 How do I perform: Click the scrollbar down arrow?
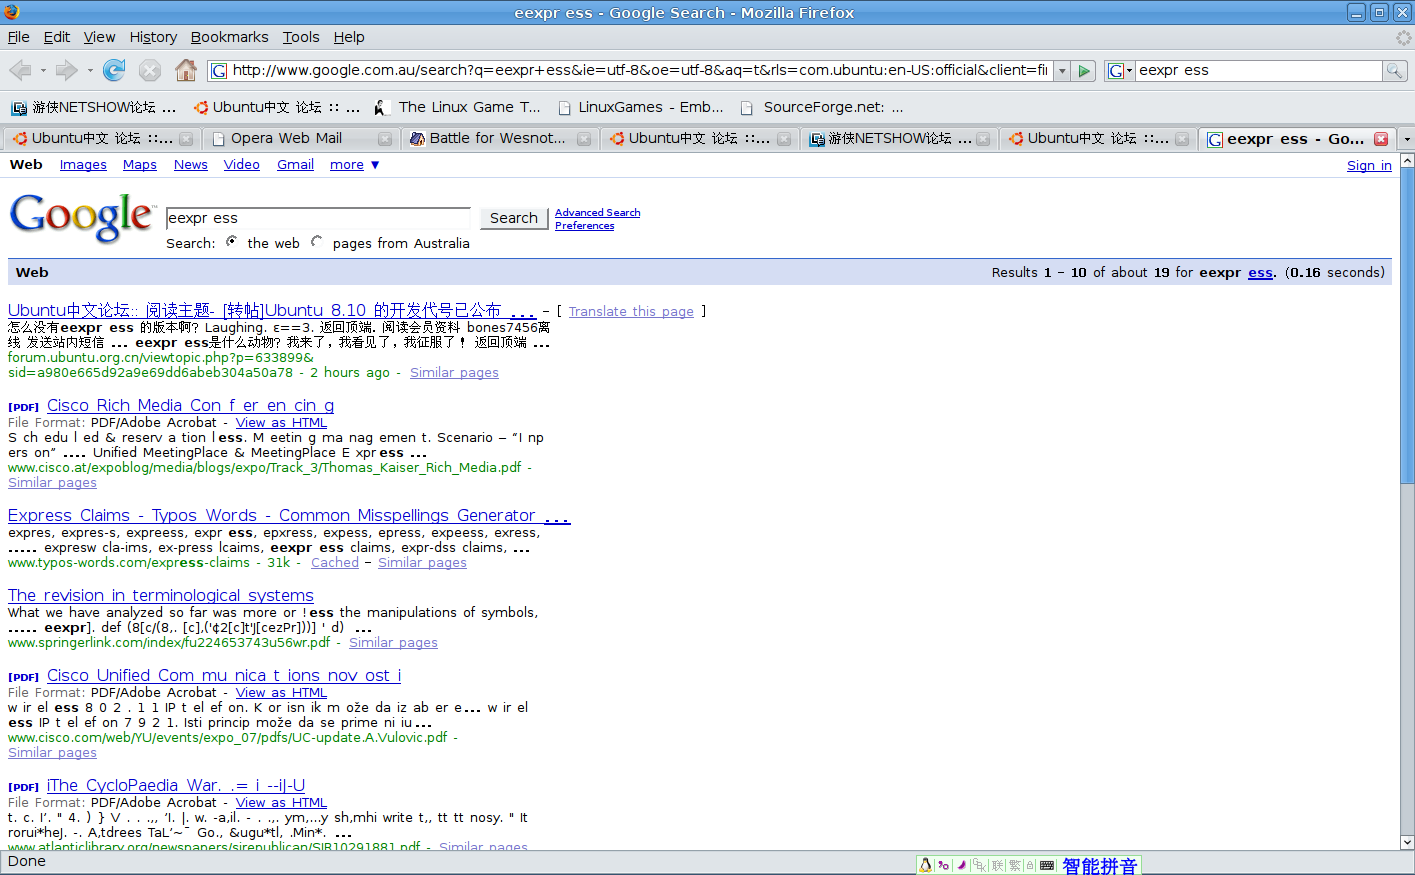pos(1407,843)
